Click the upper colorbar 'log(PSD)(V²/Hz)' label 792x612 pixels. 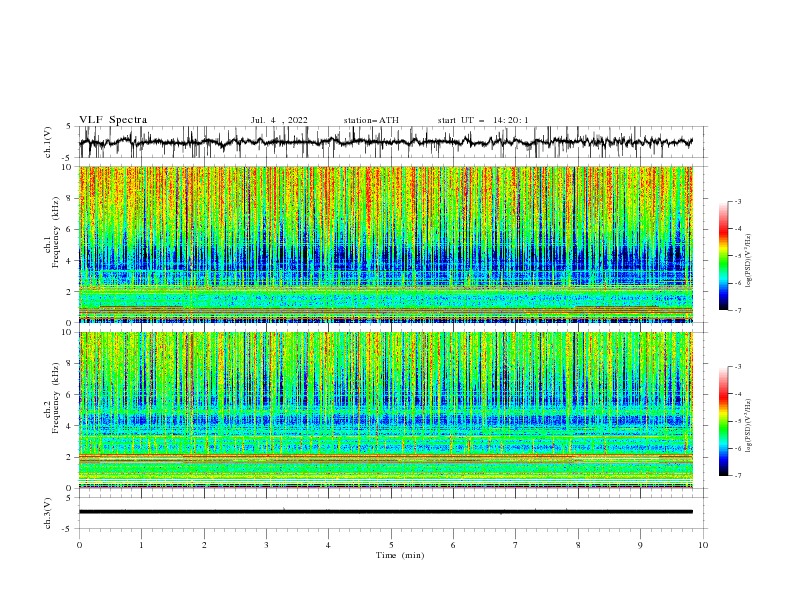pos(749,261)
